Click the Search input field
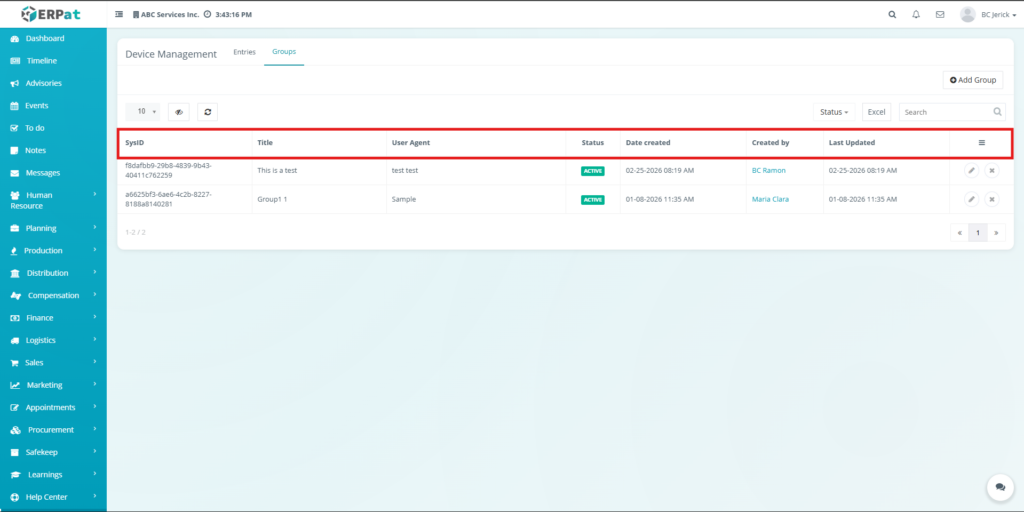The image size is (1024, 512). pos(945,112)
